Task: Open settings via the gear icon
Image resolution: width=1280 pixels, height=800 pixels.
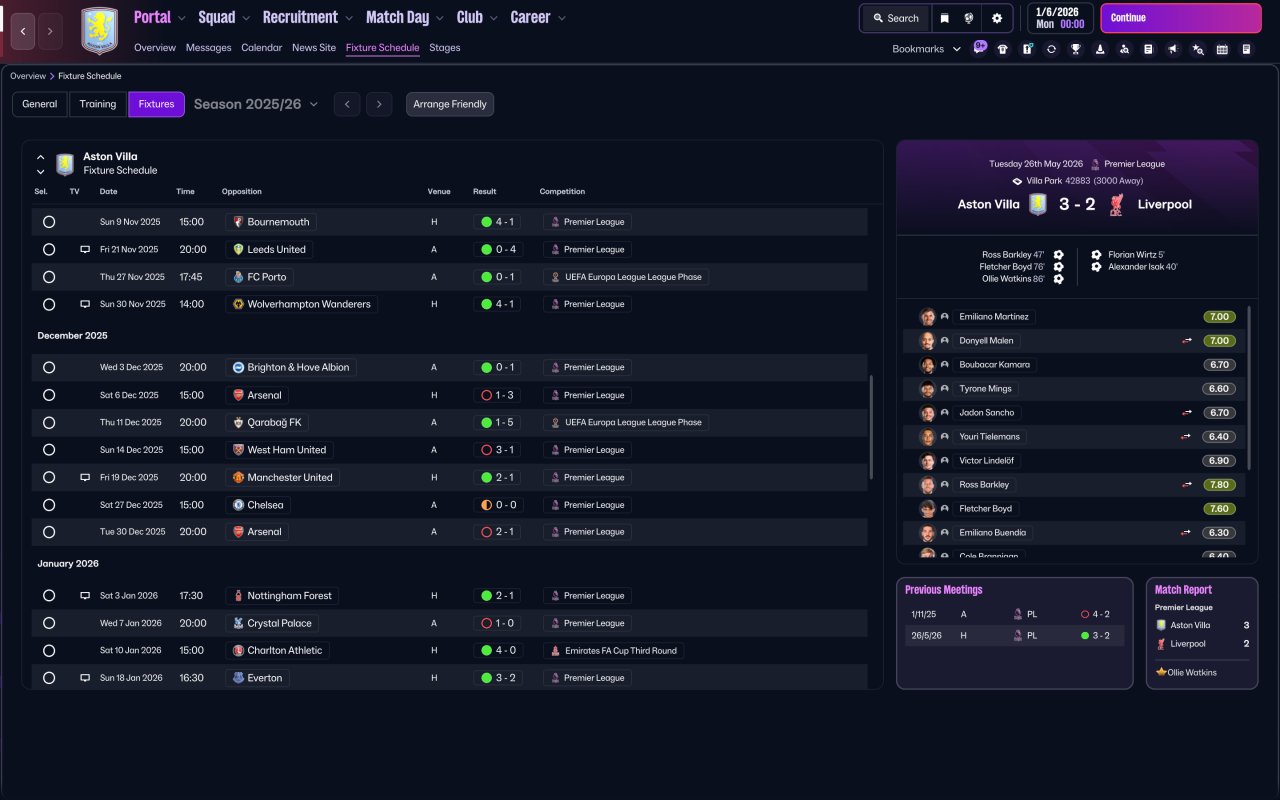Action: [x=997, y=18]
